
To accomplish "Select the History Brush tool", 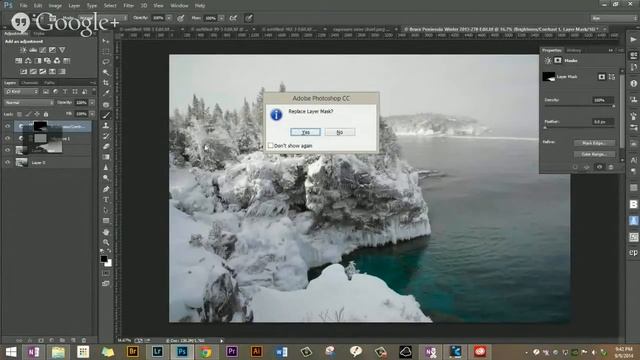I will tap(106, 136).
